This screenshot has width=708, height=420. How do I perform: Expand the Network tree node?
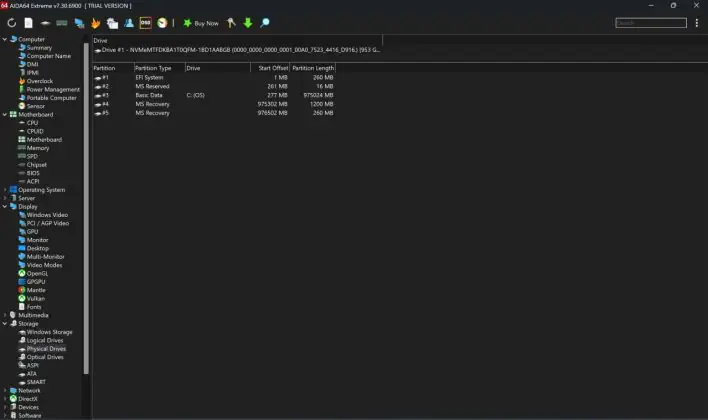(x=5, y=390)
